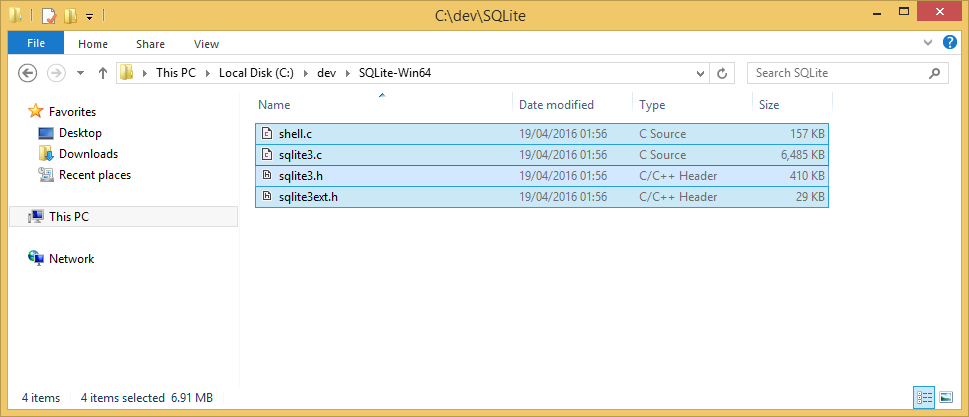
Task: Click the 6,485 KB size cell
Action: click(x=802, y=155)
